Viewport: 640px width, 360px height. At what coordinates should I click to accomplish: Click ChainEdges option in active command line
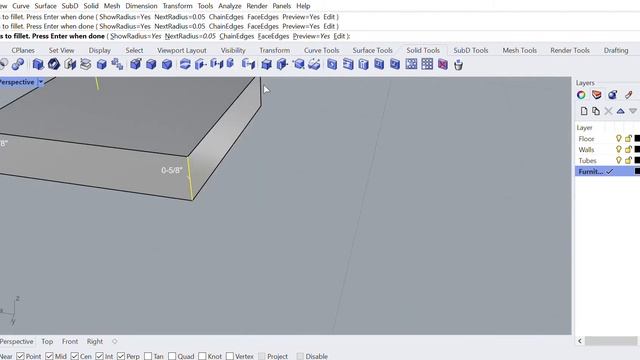click(x=236, y=36)
